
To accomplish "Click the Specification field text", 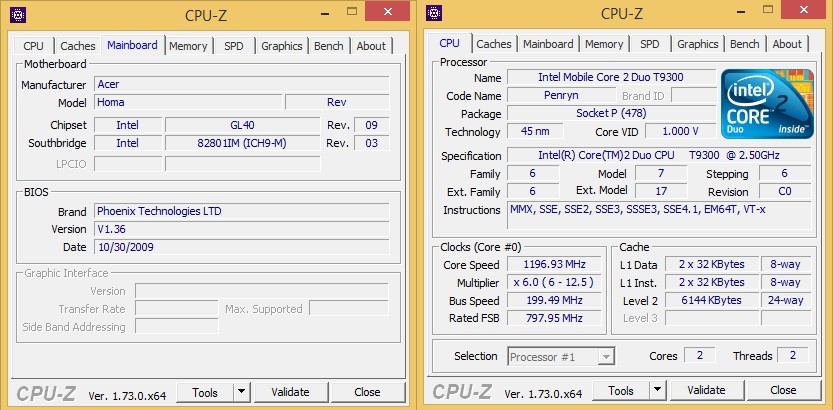I will (659, 156).
